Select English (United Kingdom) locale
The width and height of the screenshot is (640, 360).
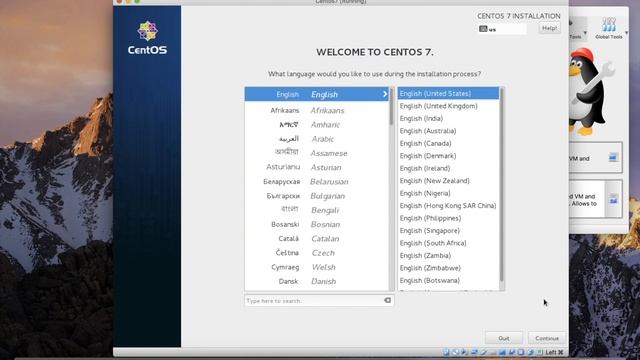tap(449, 106)
